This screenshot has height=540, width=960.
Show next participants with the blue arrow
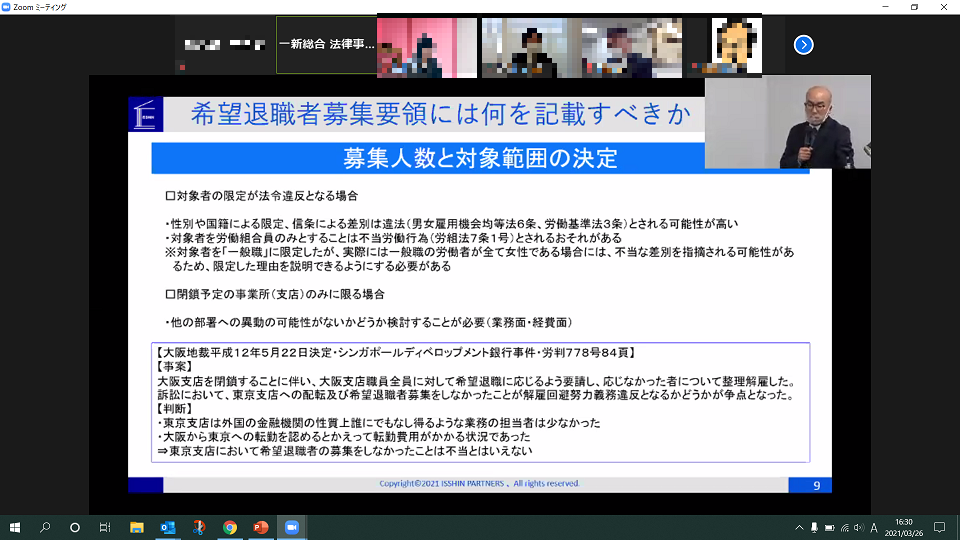[x=803, y=45]
